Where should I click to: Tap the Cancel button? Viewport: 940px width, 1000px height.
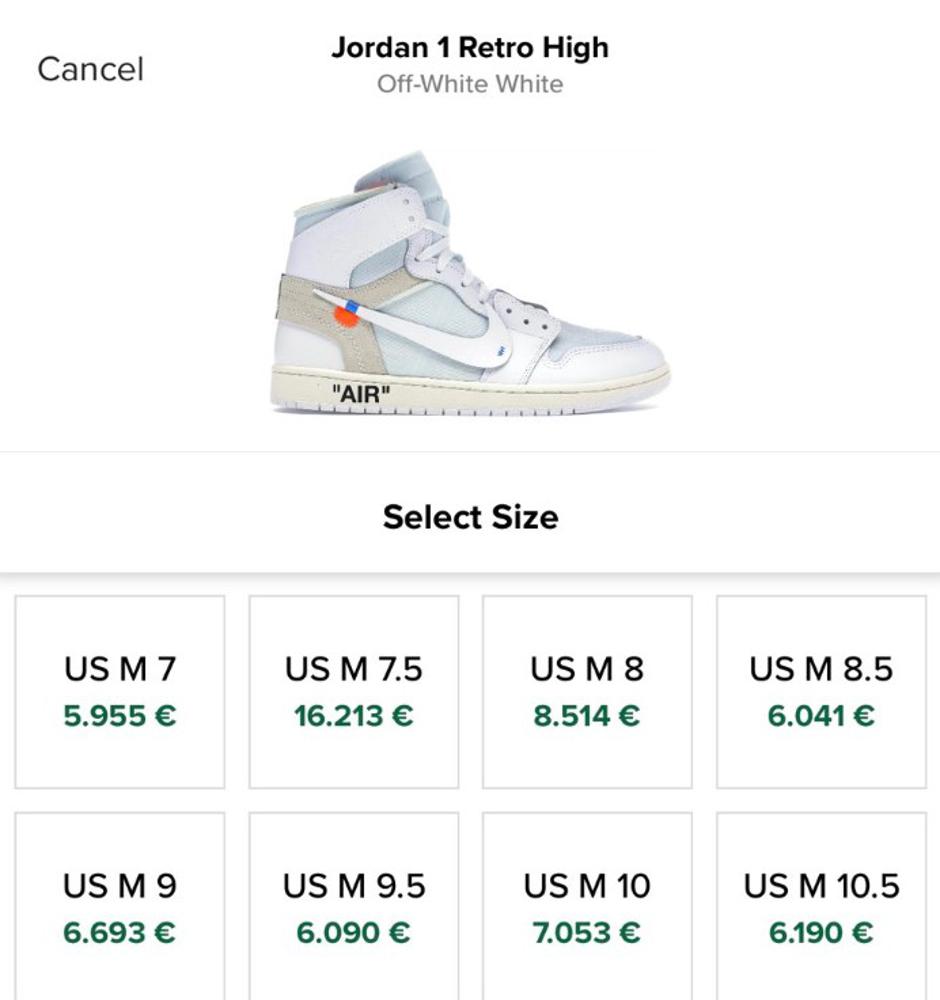[91, 69]
